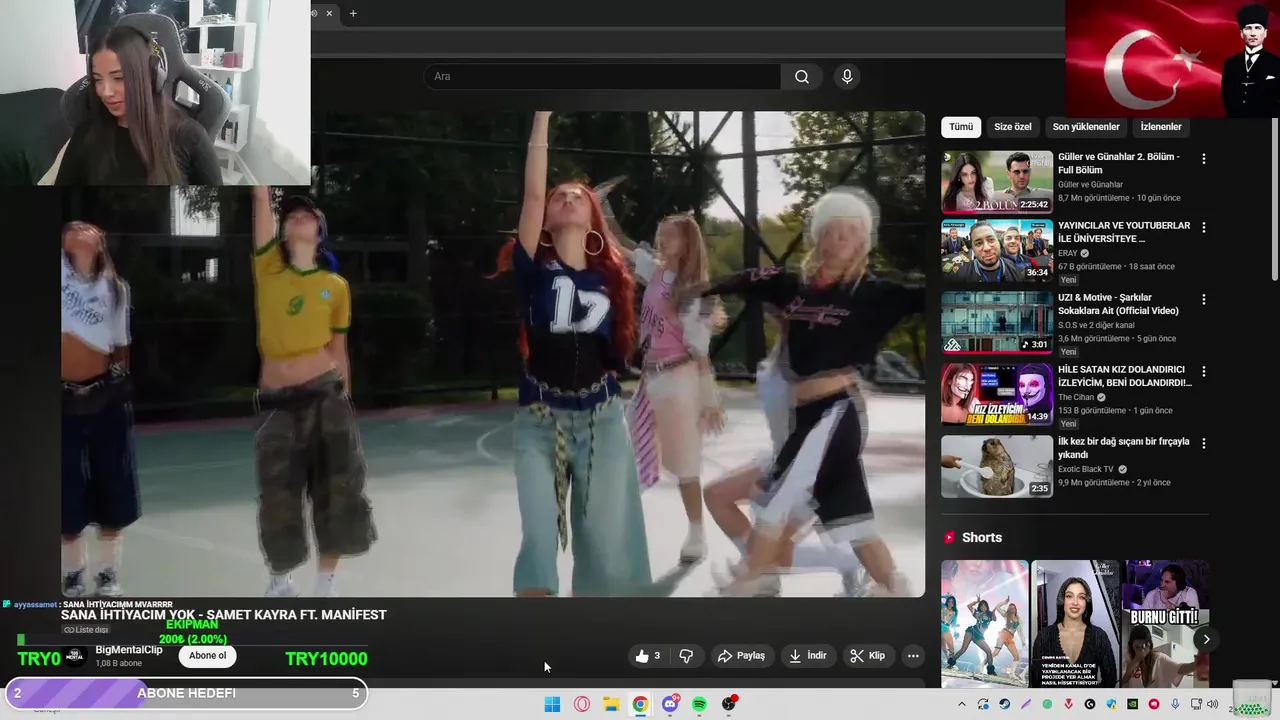Open a new browser tab with plus button

353,13
